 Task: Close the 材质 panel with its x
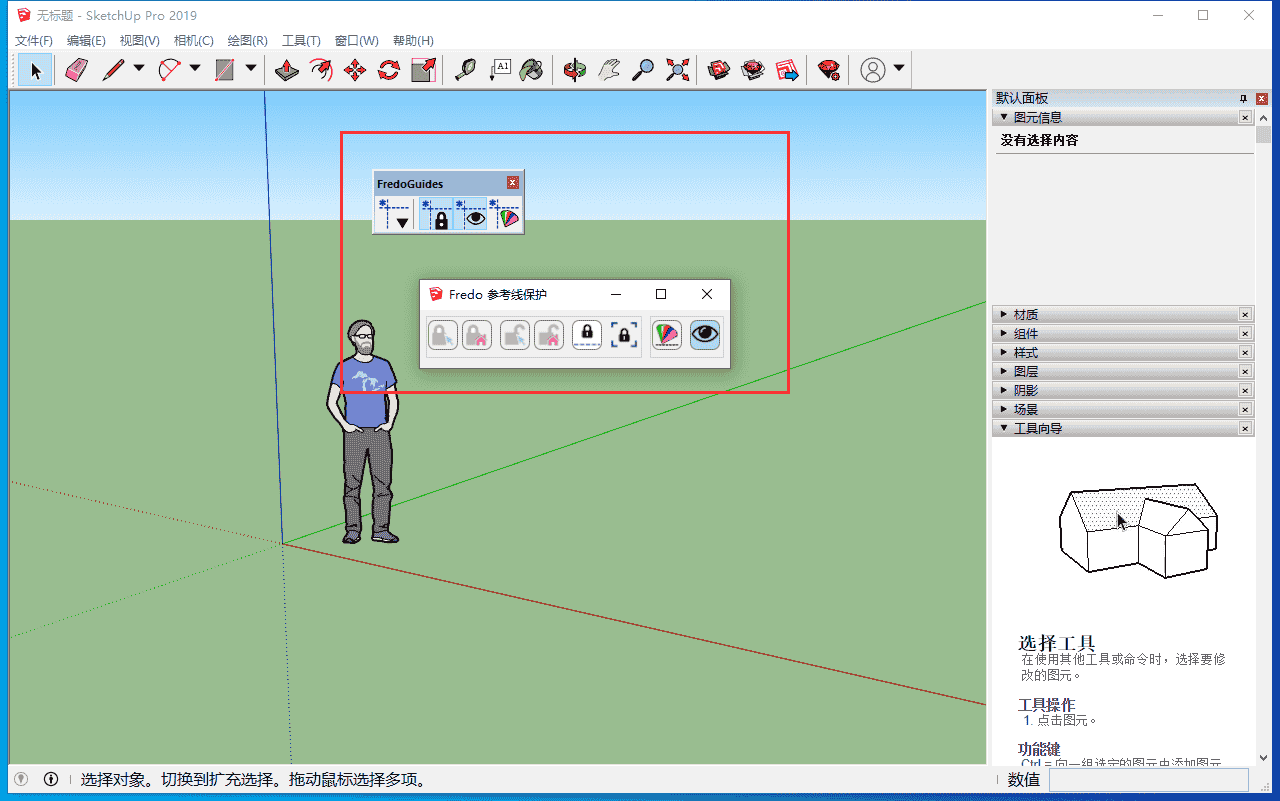(x=1245, y=315)
